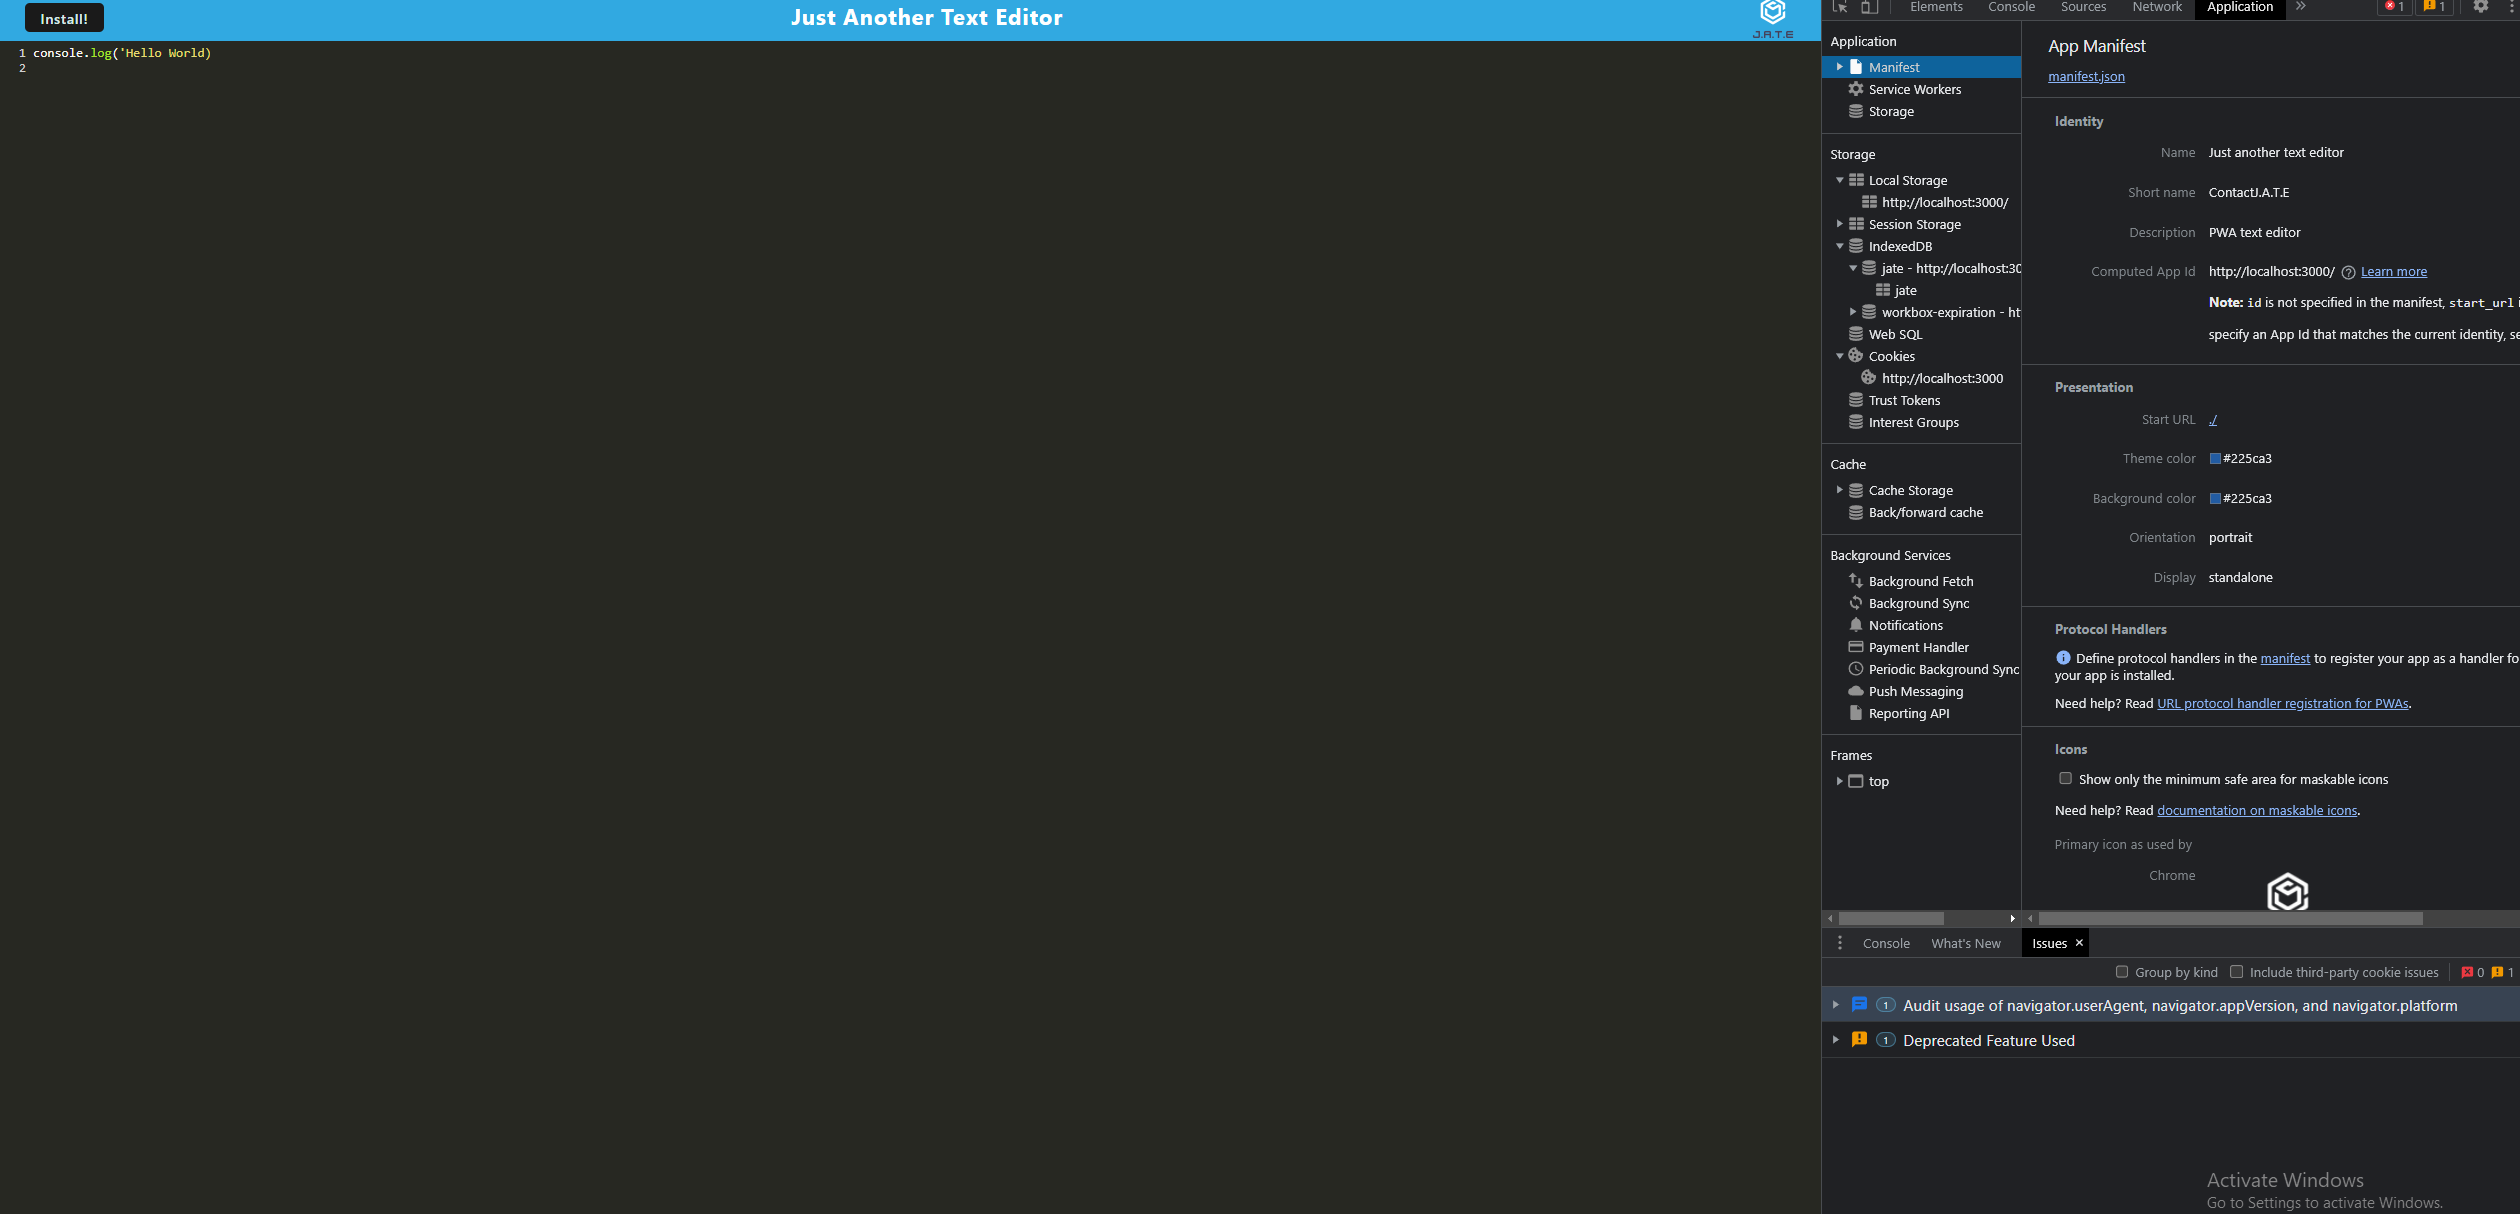Open the manifest.json link
2520x1214 pixels.
tap(2086, 77)
